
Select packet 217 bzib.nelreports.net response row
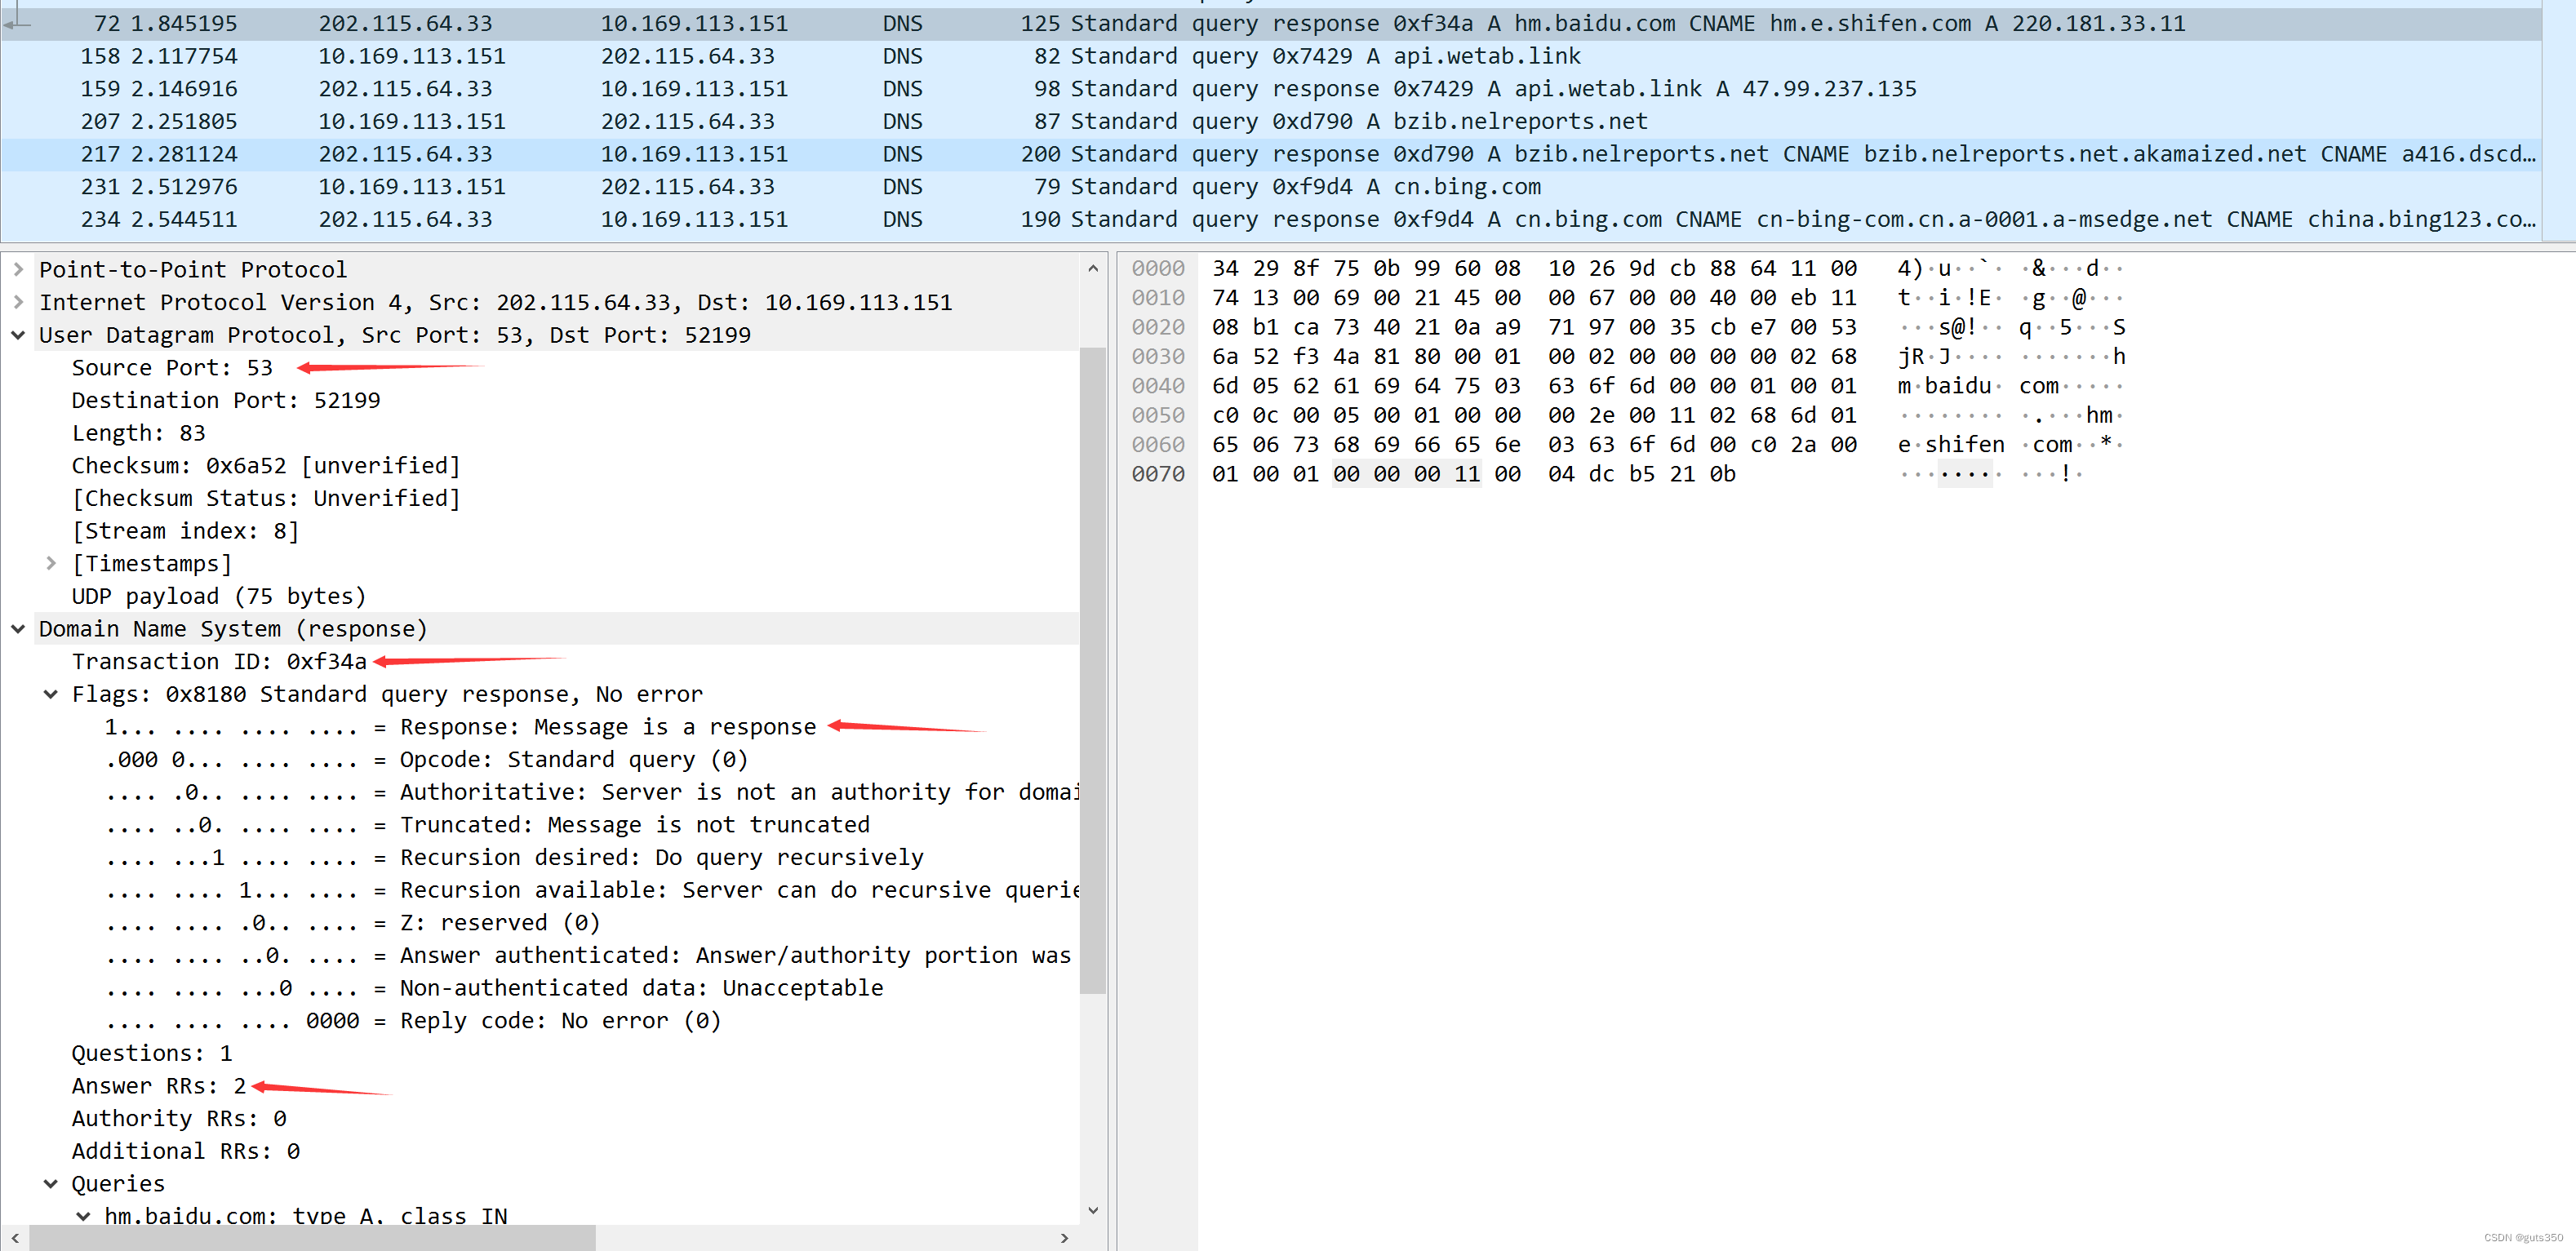pos(1270,154)
